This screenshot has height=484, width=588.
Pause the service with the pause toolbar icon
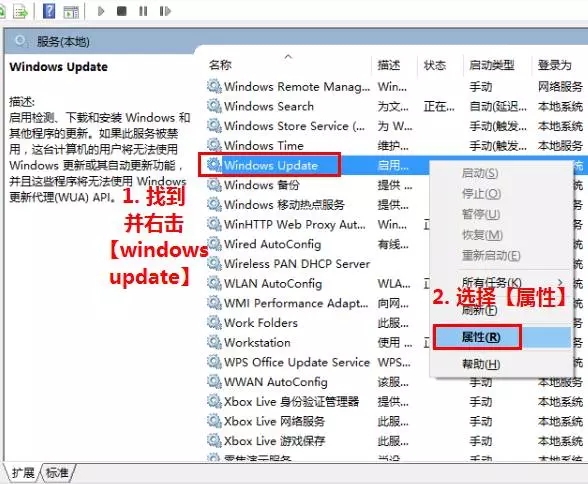click(x=143, y=11)
